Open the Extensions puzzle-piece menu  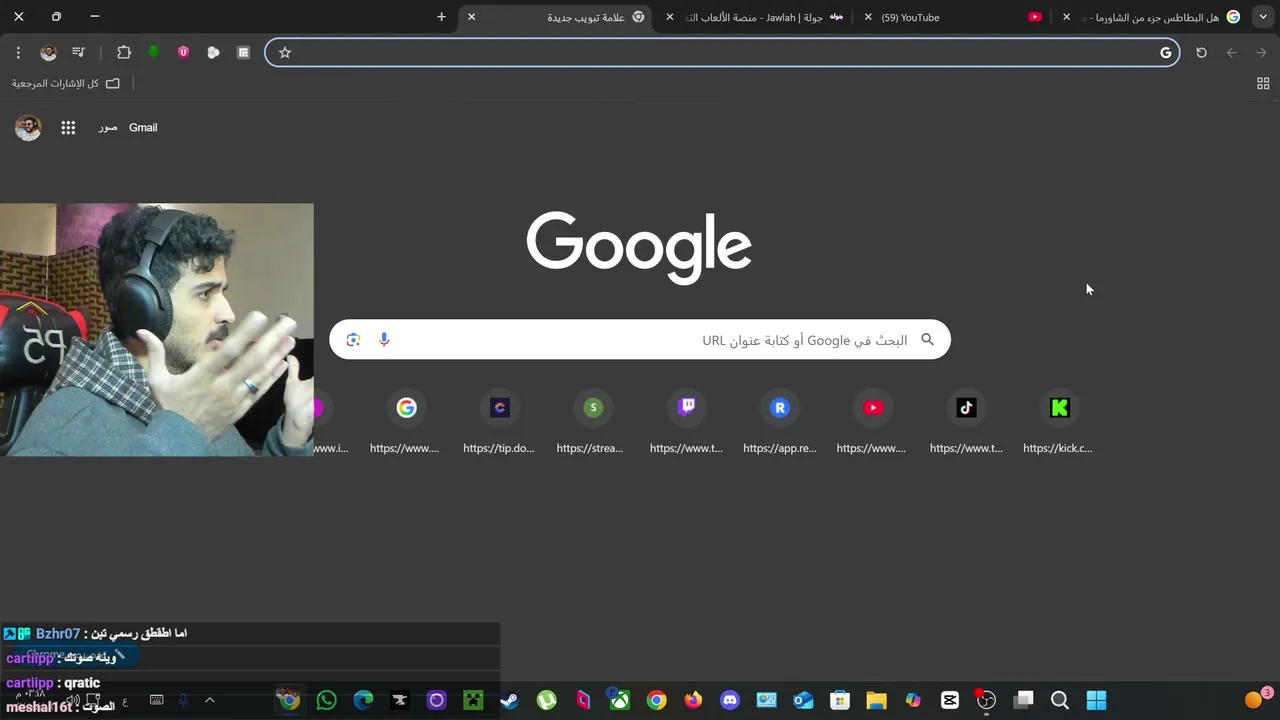[124, 52]
